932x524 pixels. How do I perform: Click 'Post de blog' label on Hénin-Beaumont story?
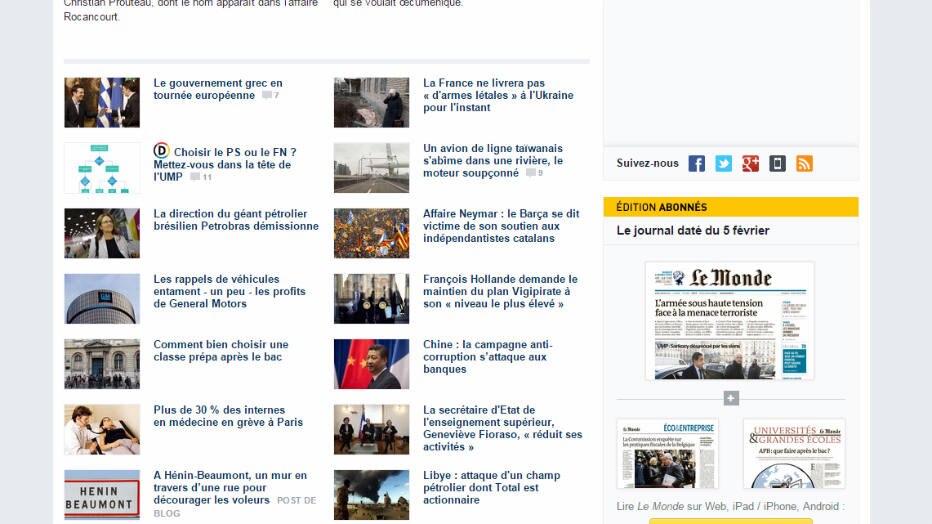tap(296, 501)
